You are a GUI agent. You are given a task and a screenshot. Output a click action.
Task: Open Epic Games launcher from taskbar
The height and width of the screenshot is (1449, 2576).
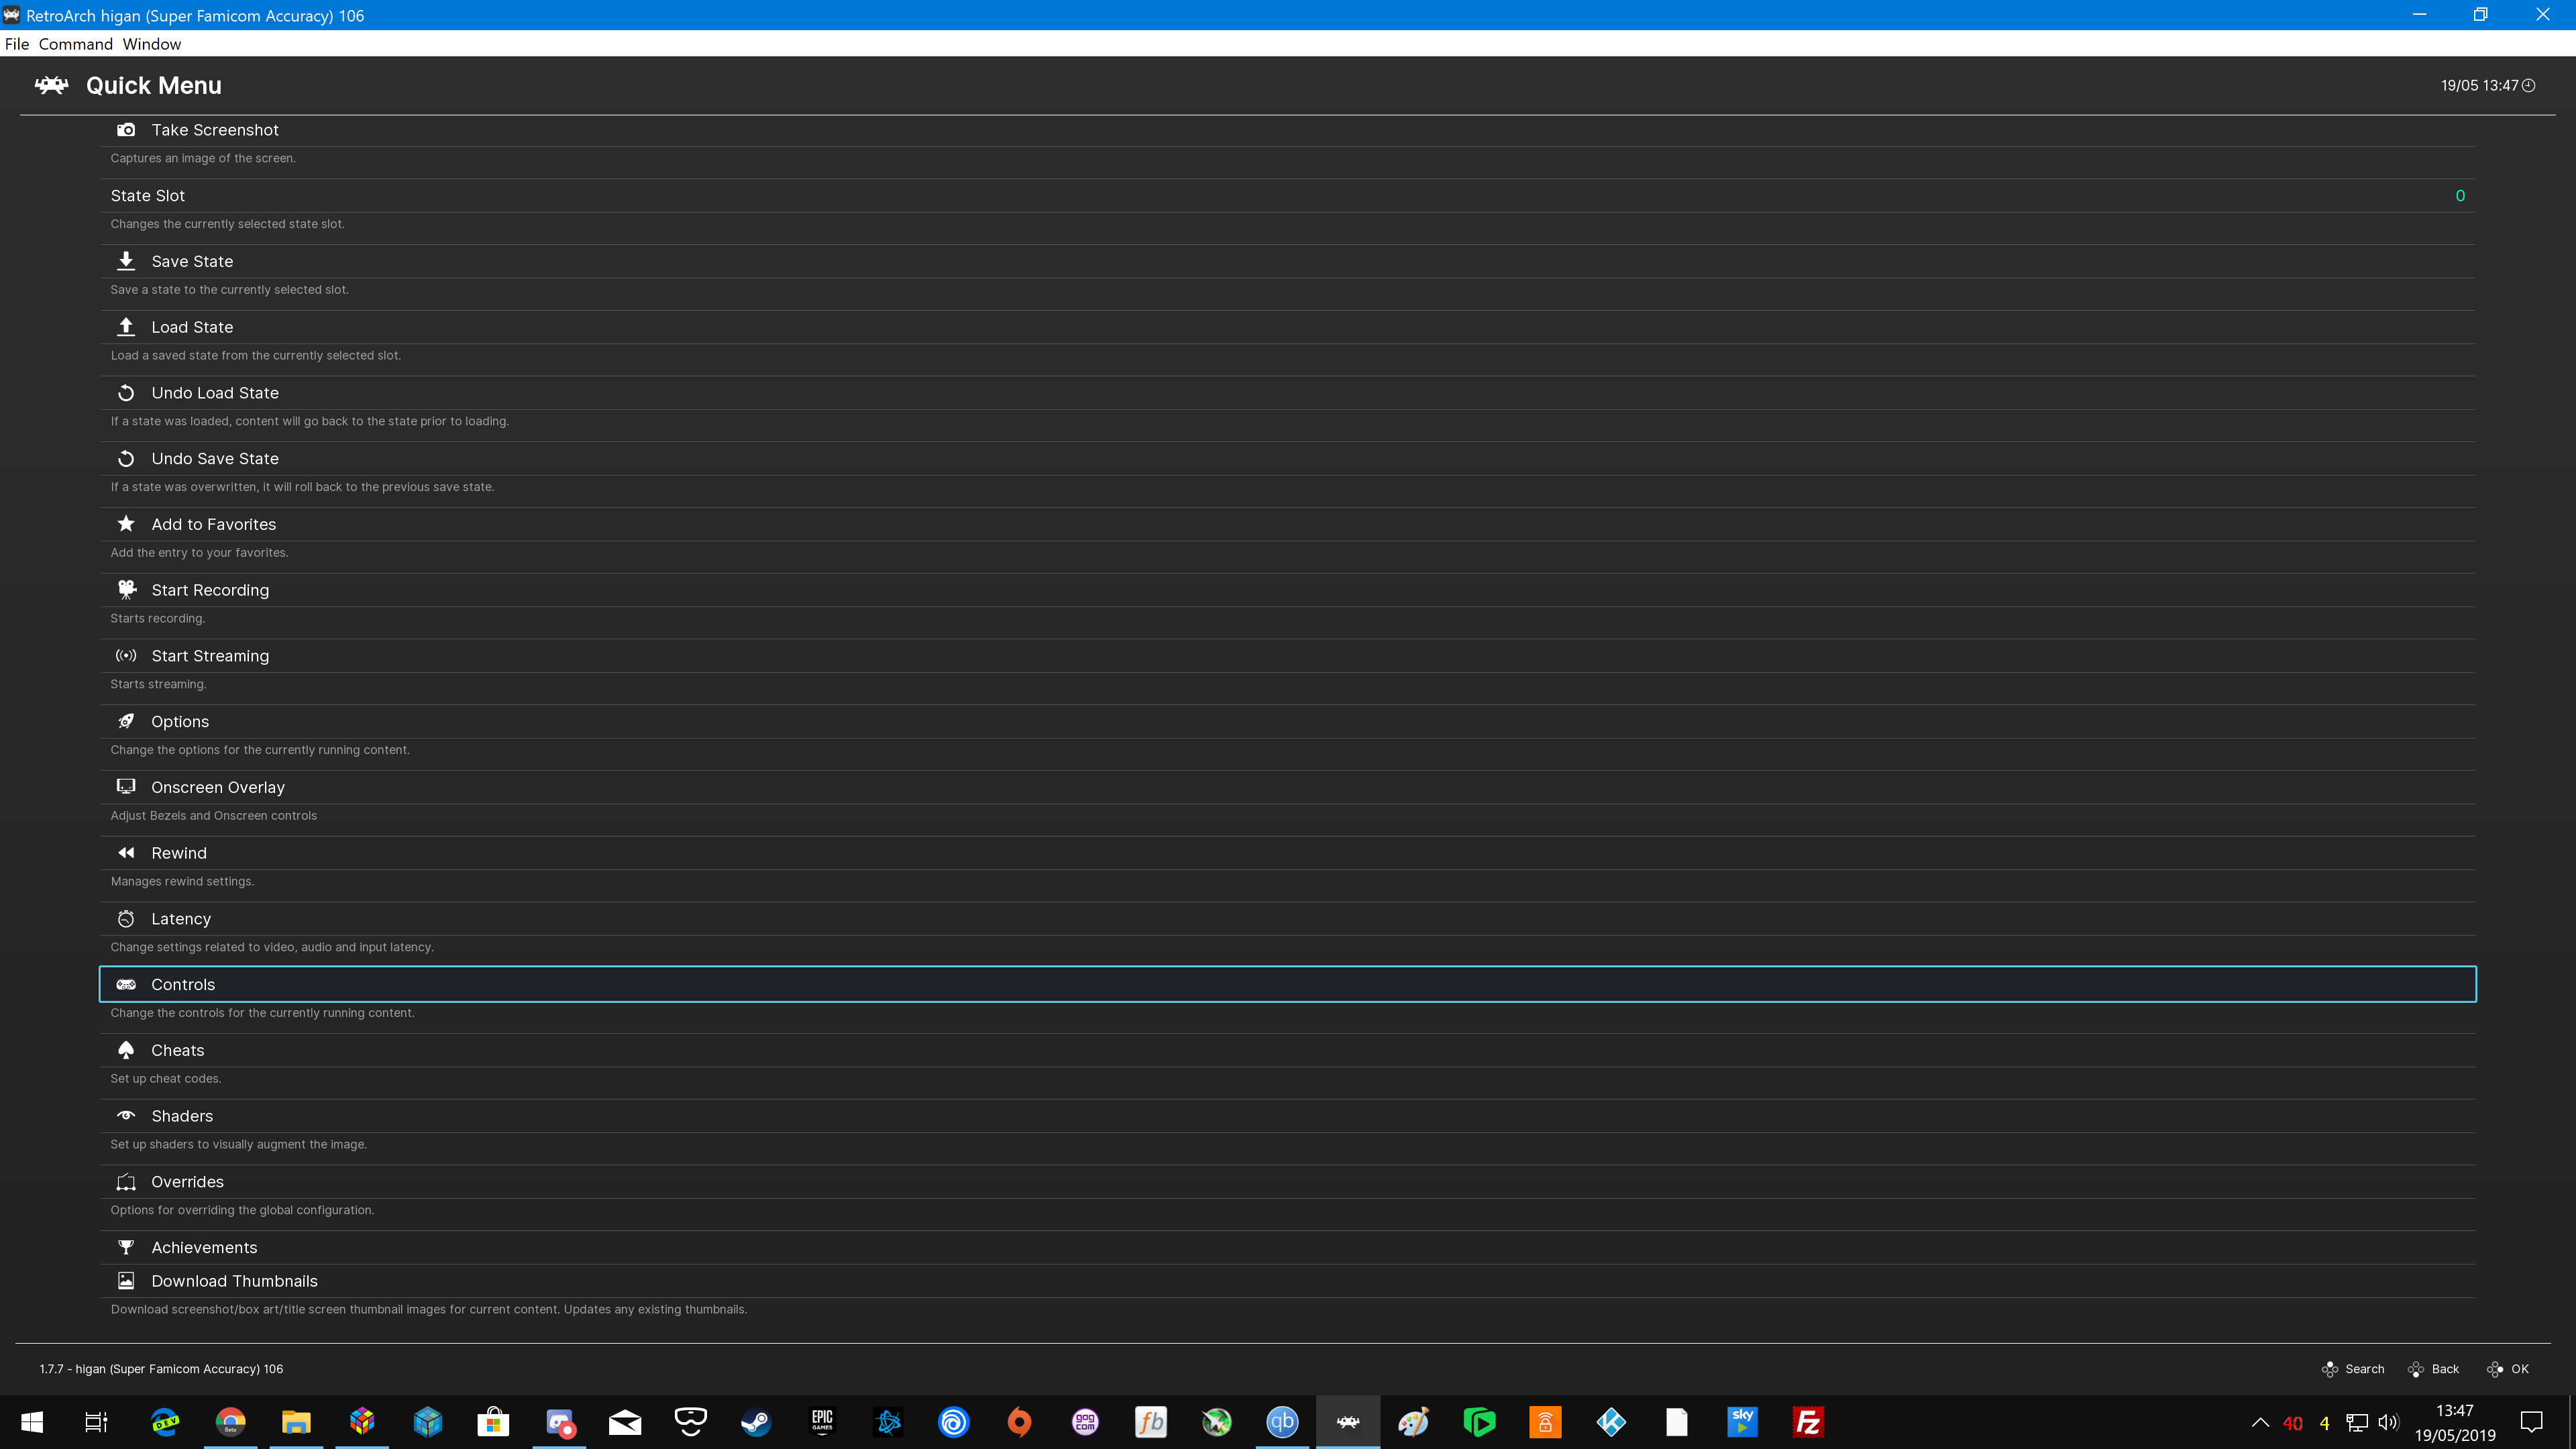(x=822, y=1422)
